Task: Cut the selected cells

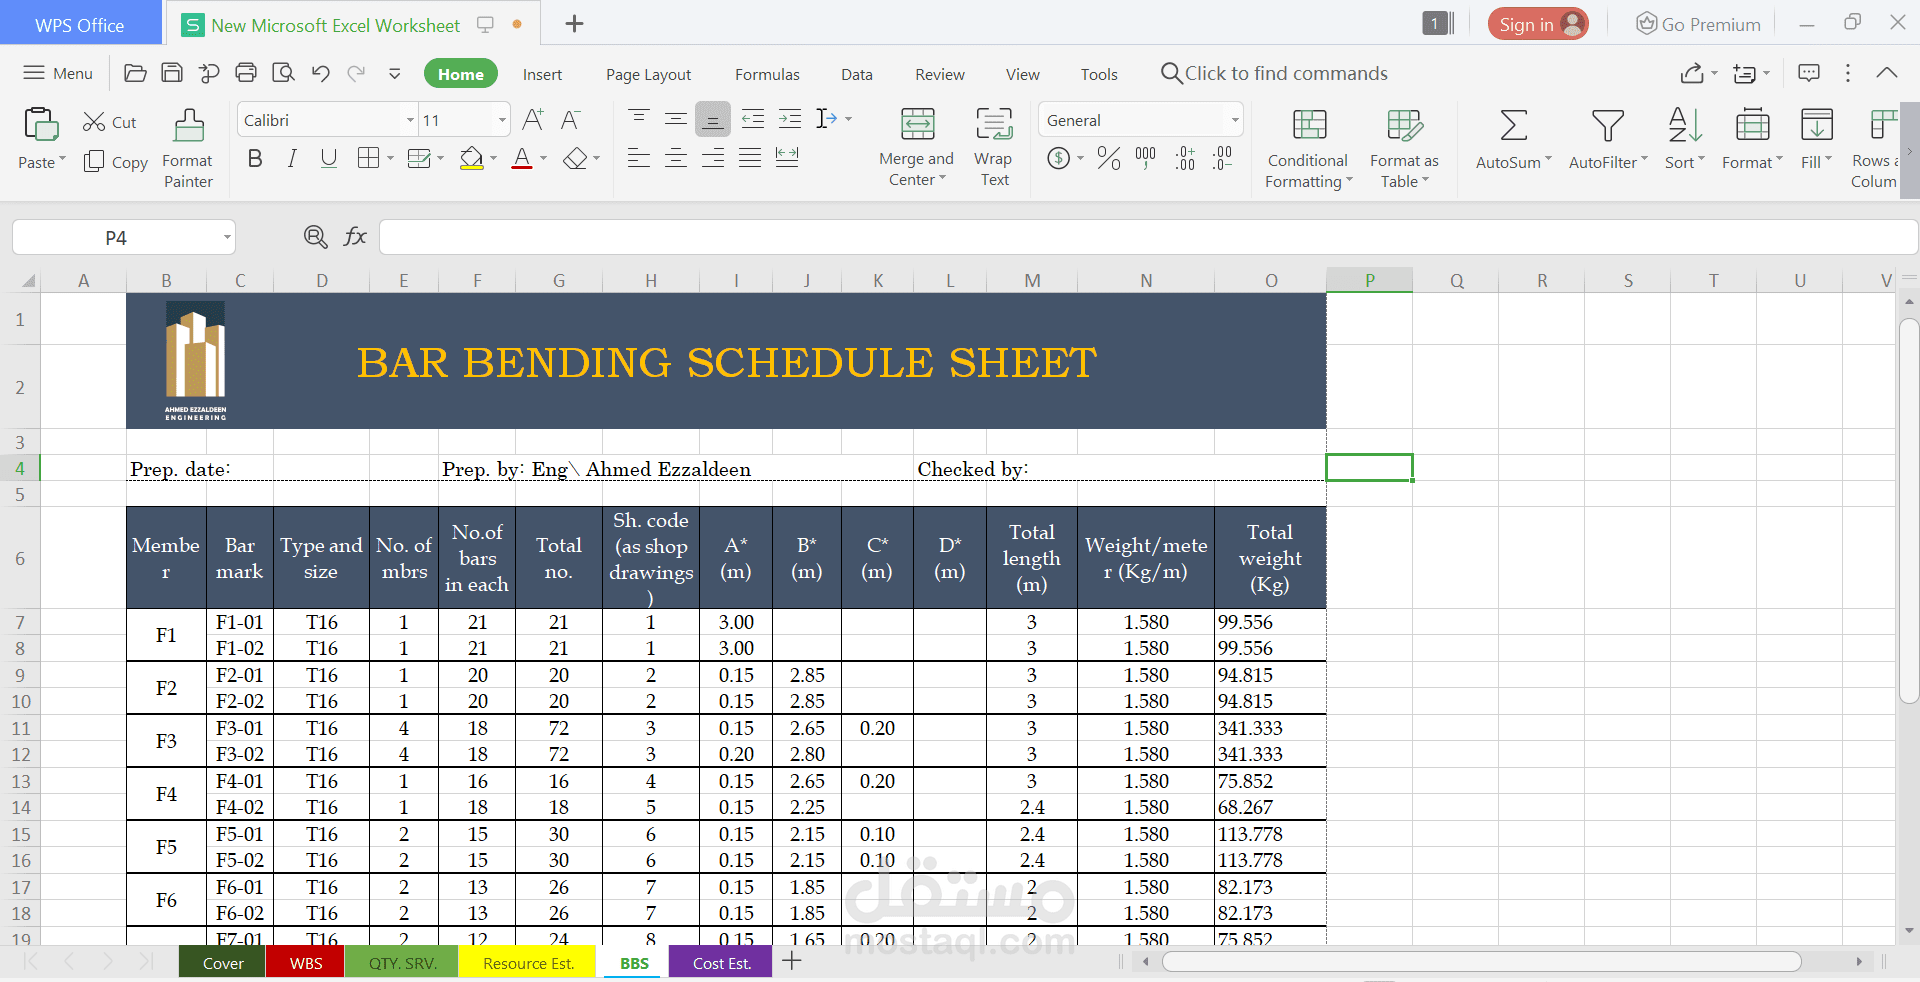Action: tap(109, 122)
